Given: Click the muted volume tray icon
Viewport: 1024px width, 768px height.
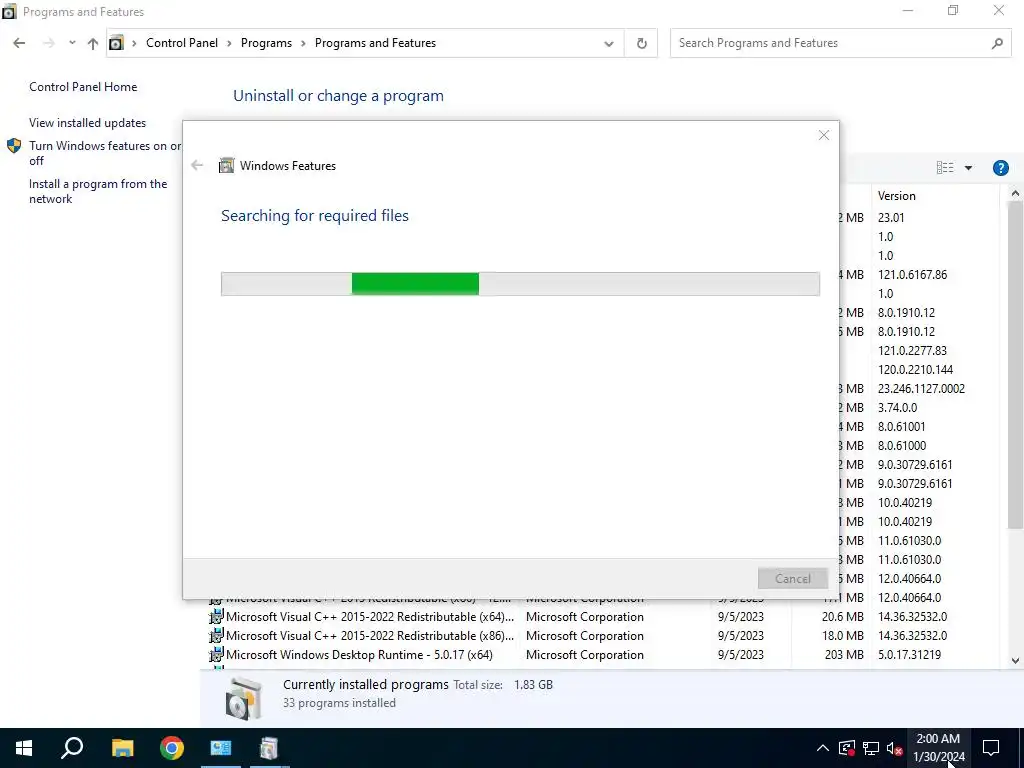Looking at the screenshot, I should [x=895, y=748].
